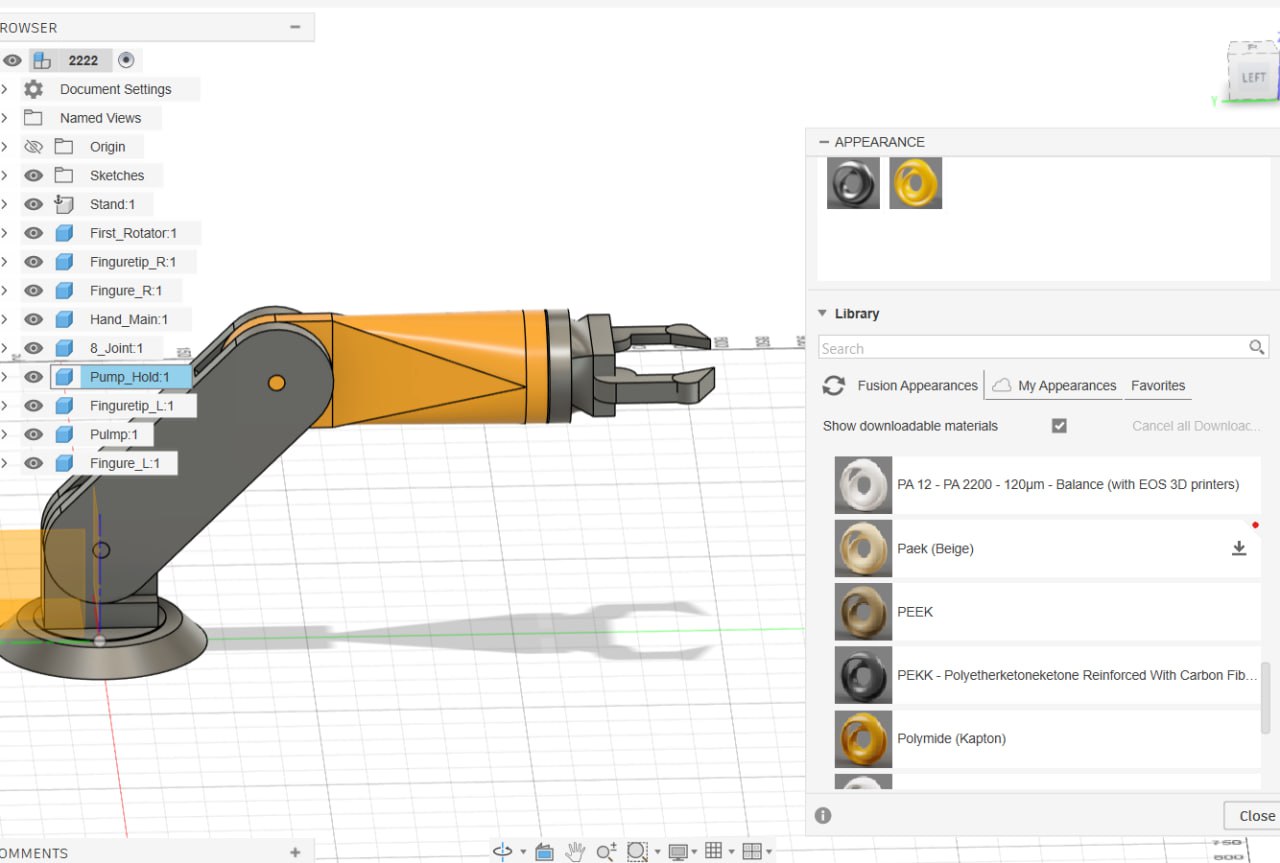This screenshot has height=863, width=1280.
Task: Hide the Sketches folder
Action: pos(33,175)
